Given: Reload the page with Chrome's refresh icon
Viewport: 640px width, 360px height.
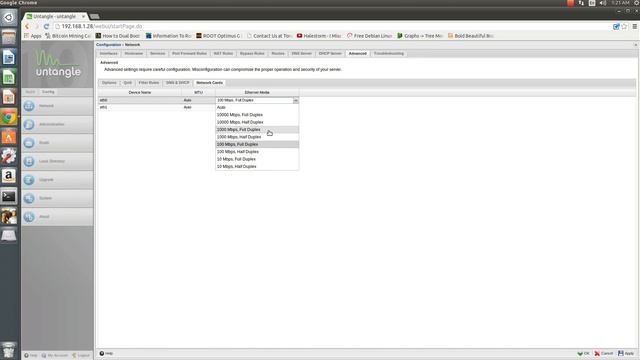Looking at the screenshot, I should click(x=46, y=27).
